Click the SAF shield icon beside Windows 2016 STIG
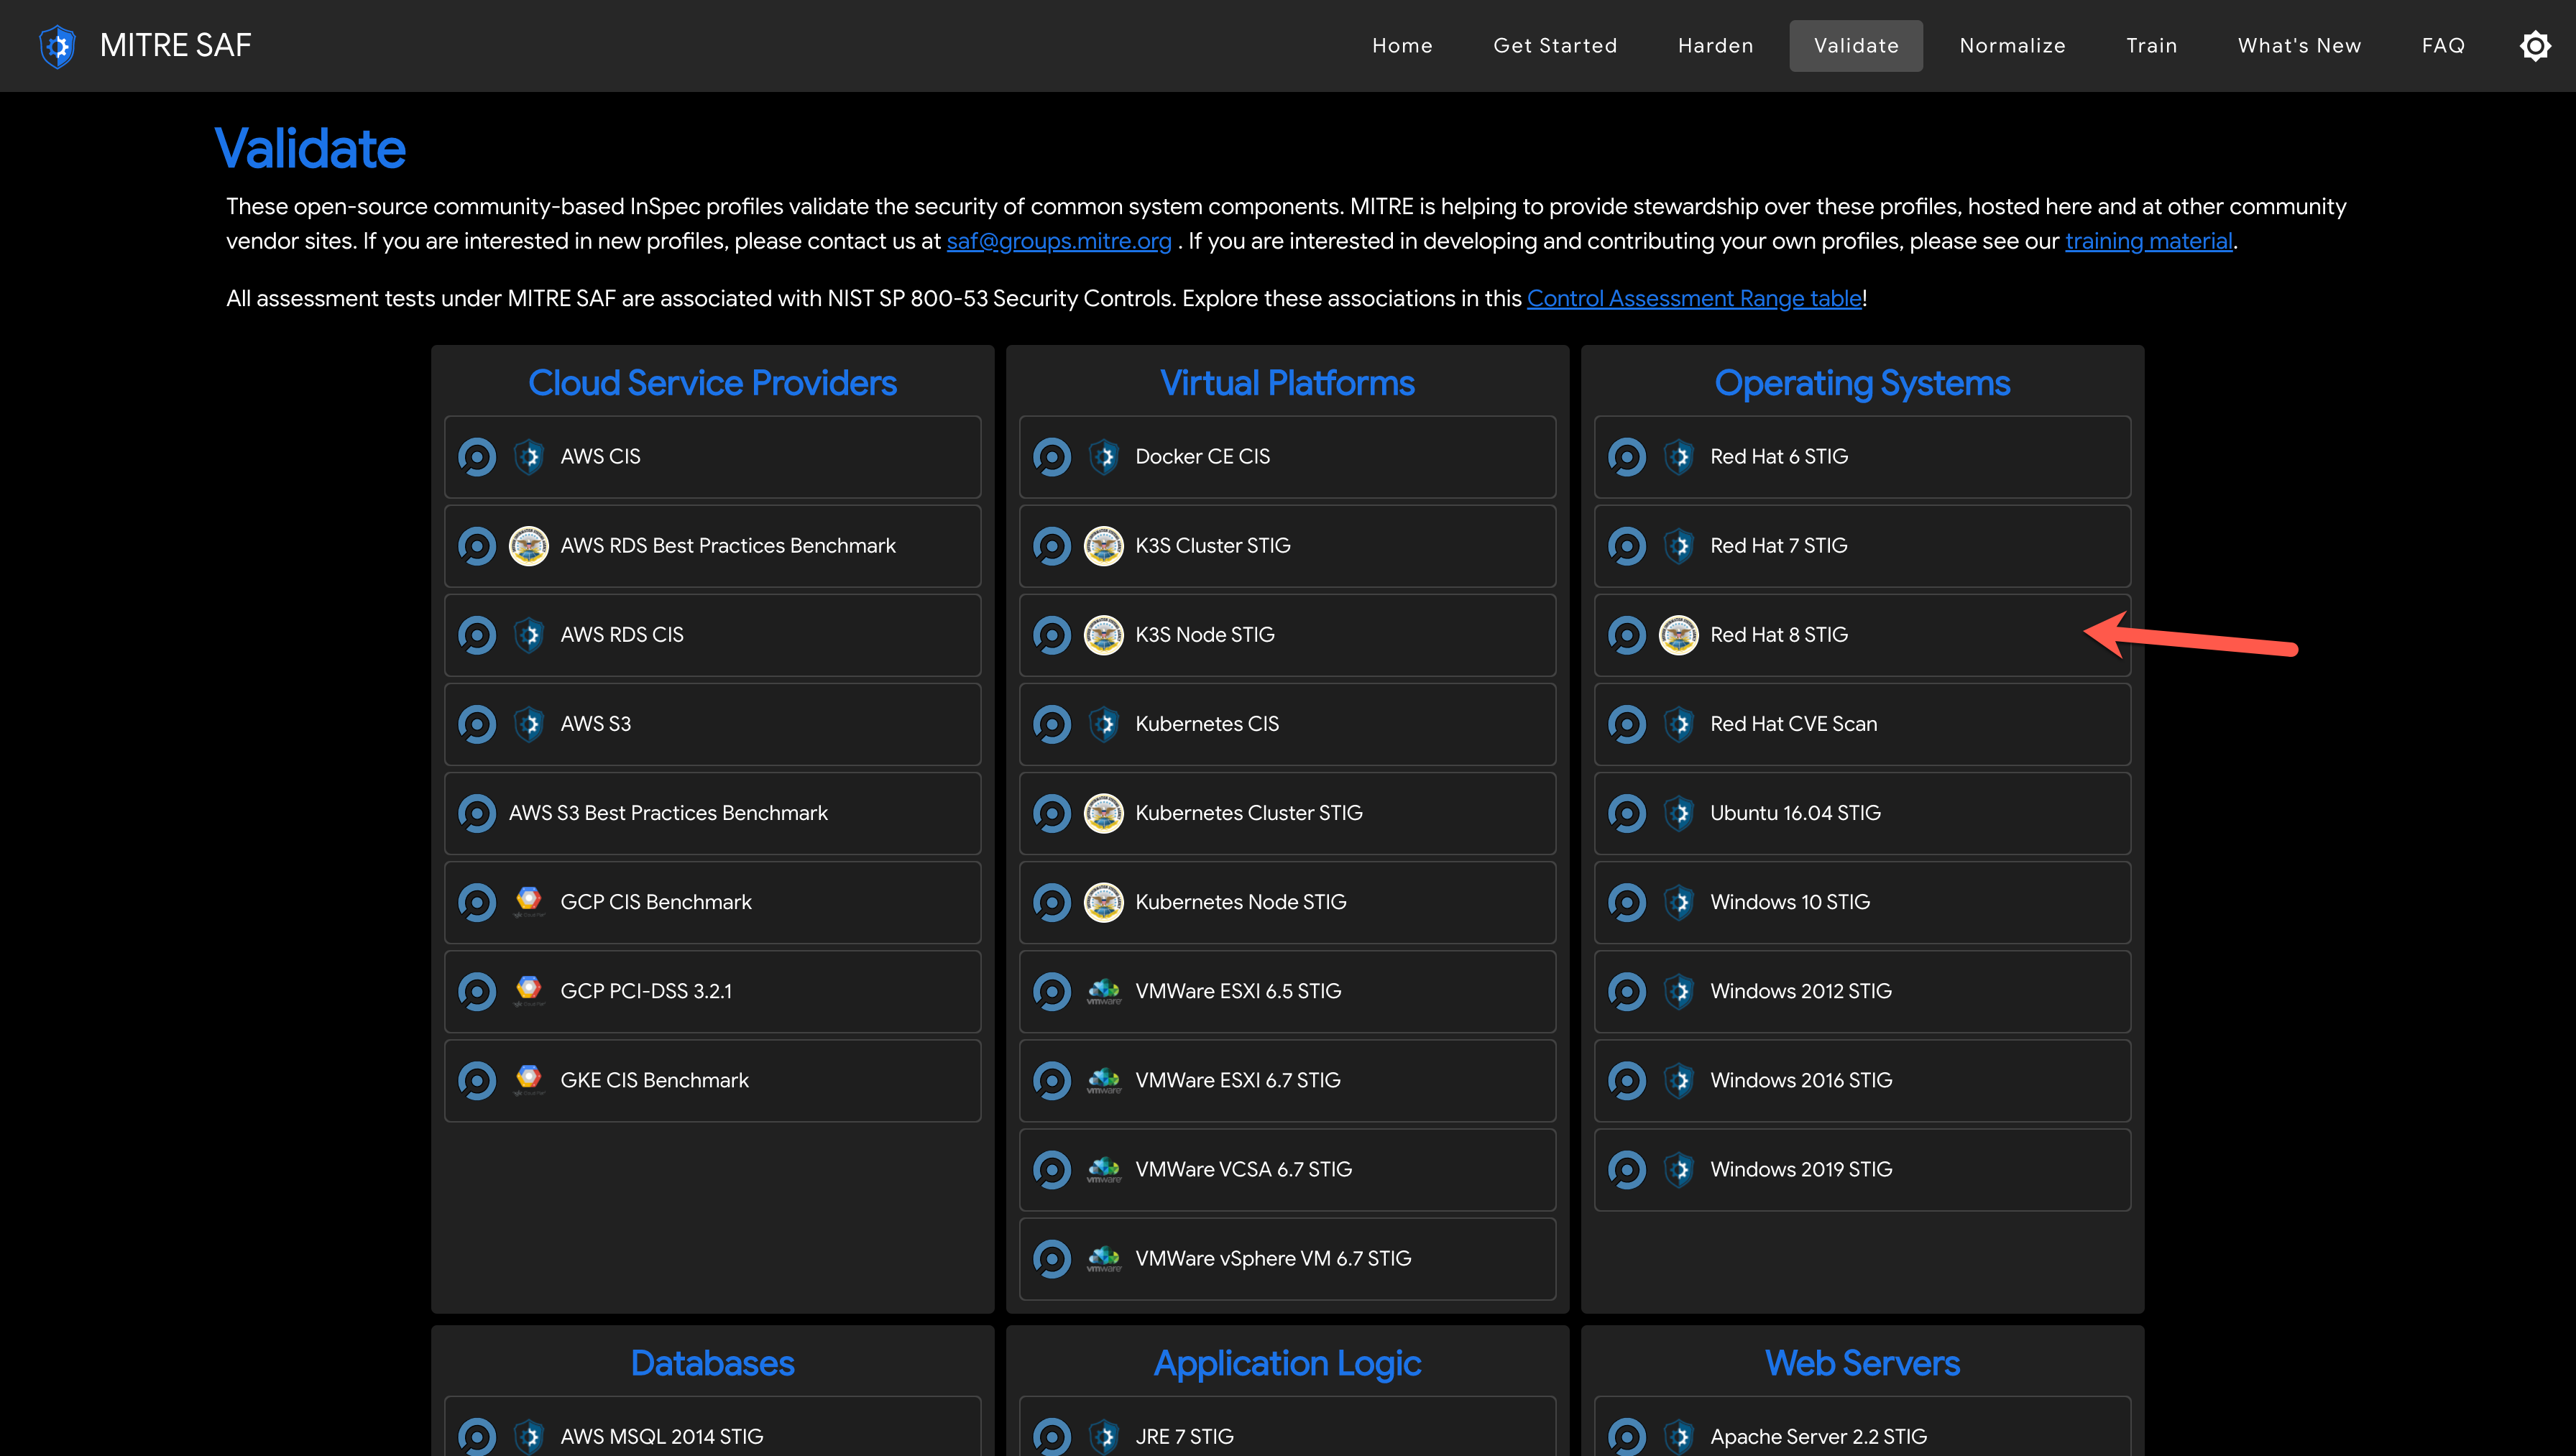2576x1456 pixels. [1679, 1080]
